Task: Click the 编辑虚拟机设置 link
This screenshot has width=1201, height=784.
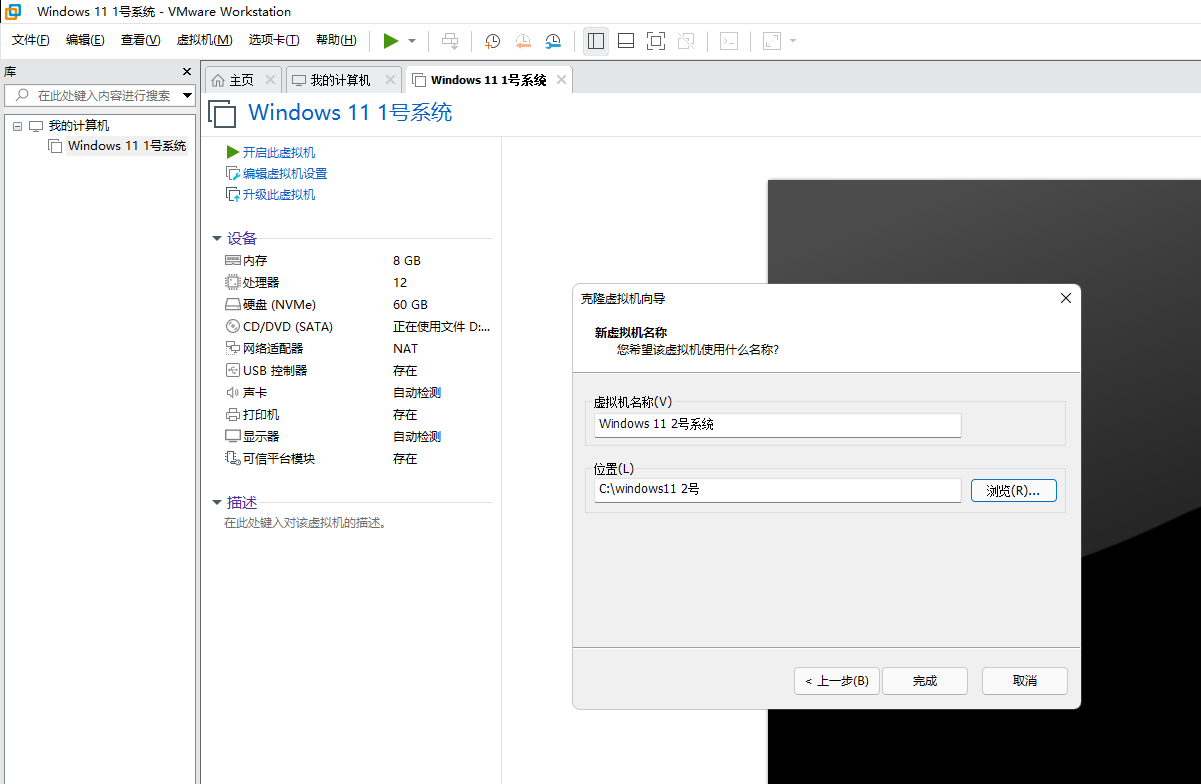Action: [285, 173]
